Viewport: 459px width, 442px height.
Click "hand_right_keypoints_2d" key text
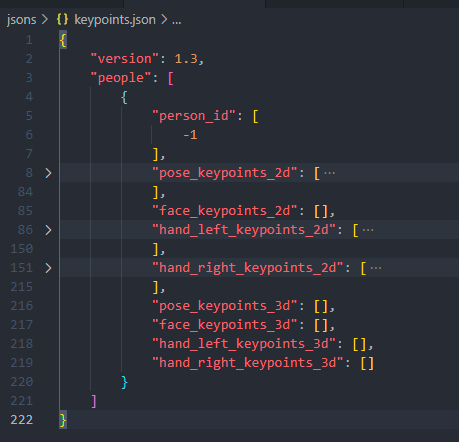[248, 268]
